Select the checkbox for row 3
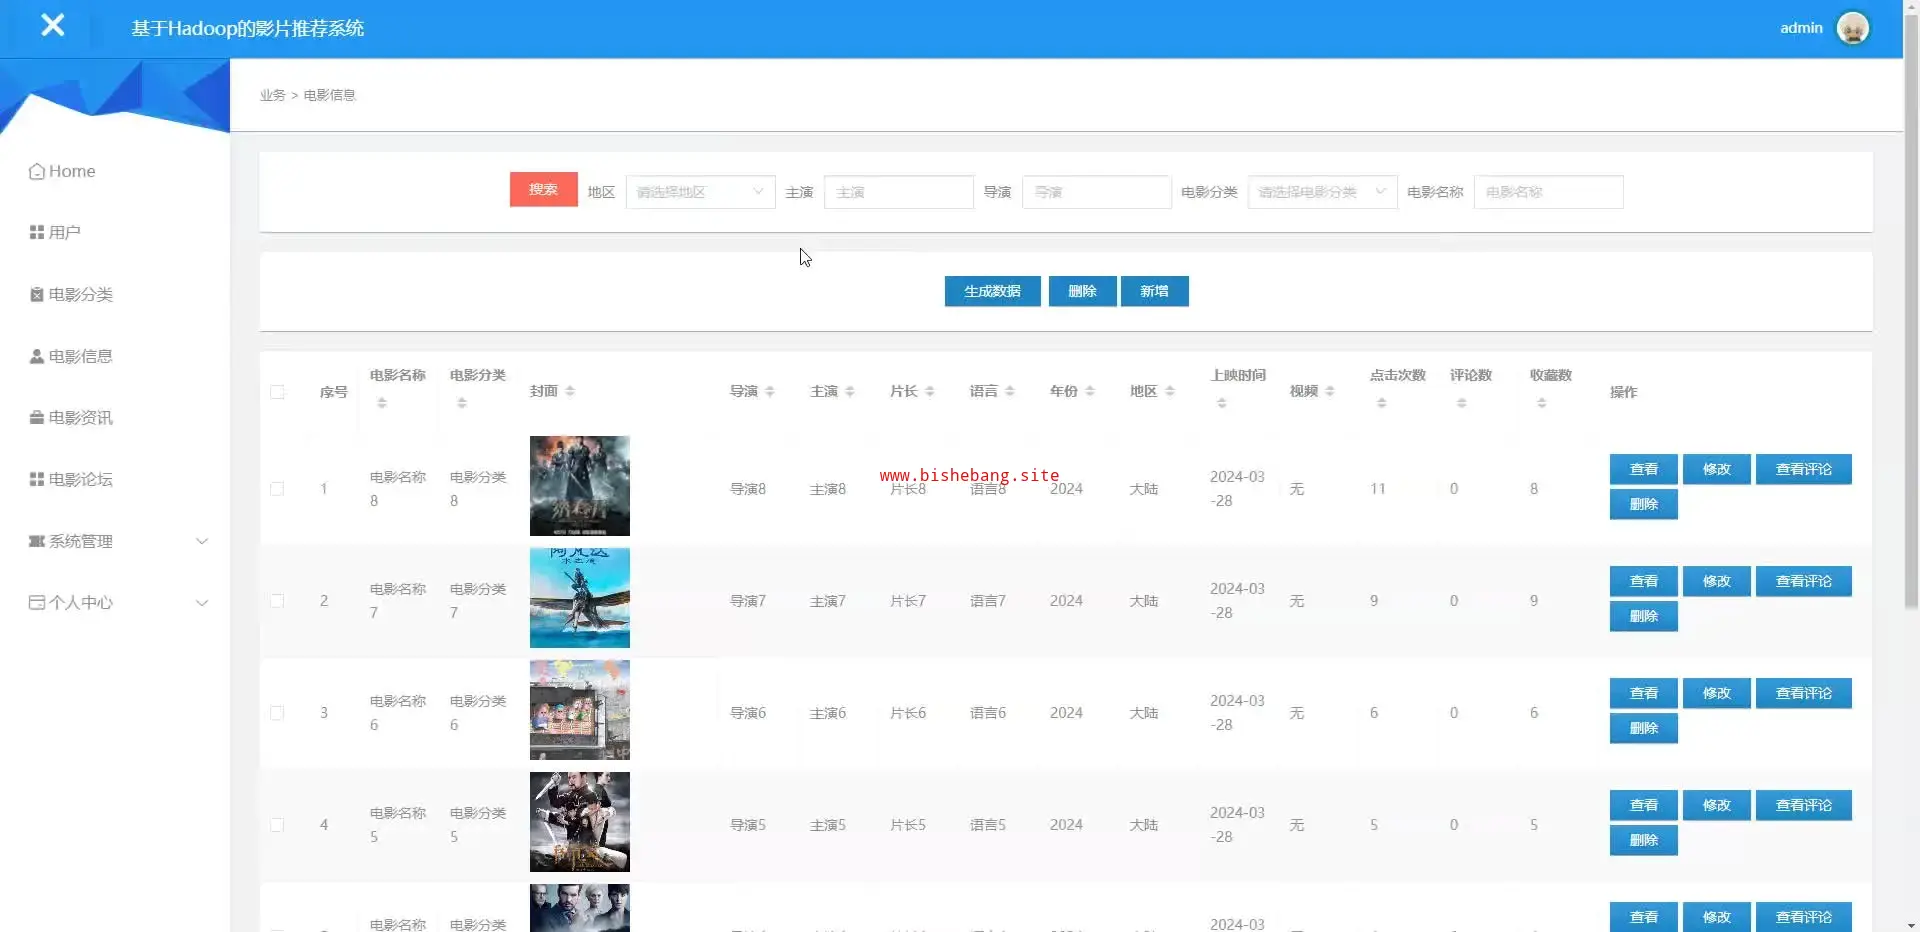Viewport: 1920px width, 932px height. click(277, 713)
